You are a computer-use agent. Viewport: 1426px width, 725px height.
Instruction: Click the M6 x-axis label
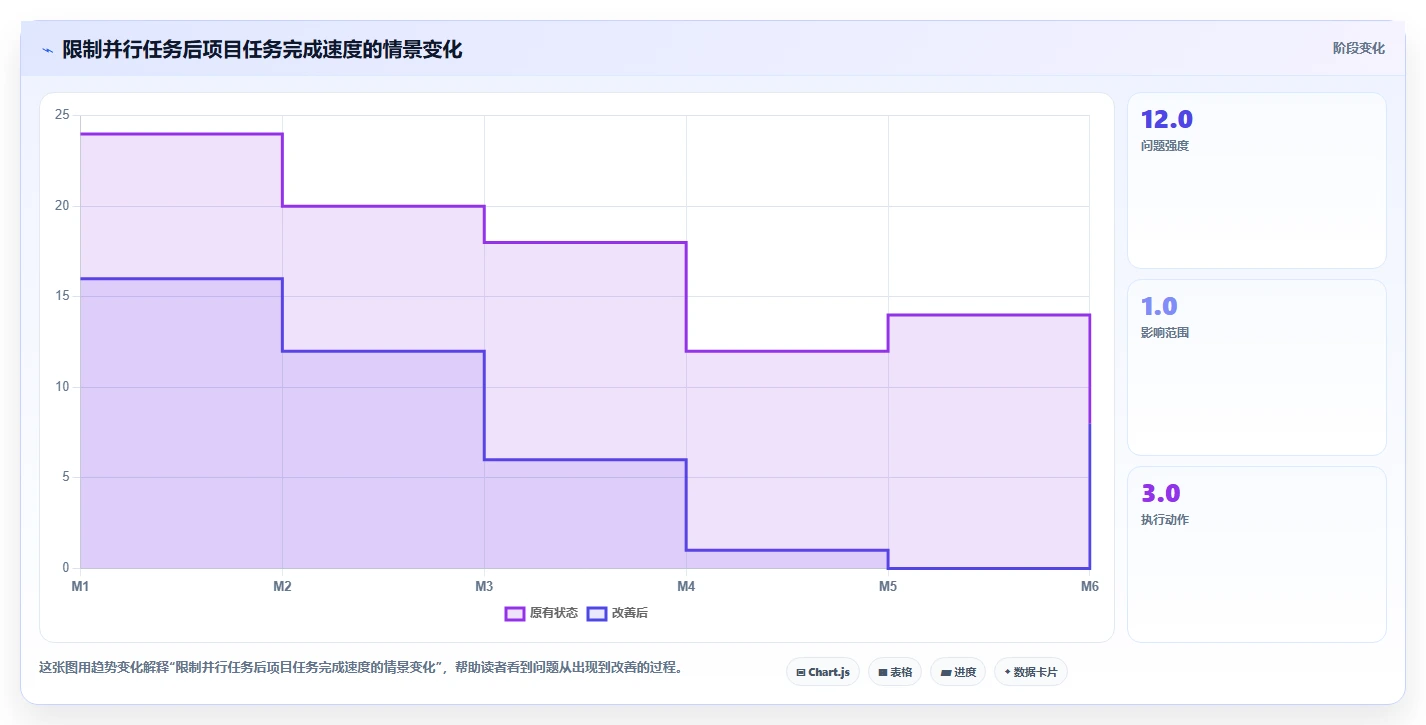tap(1090, 587)
